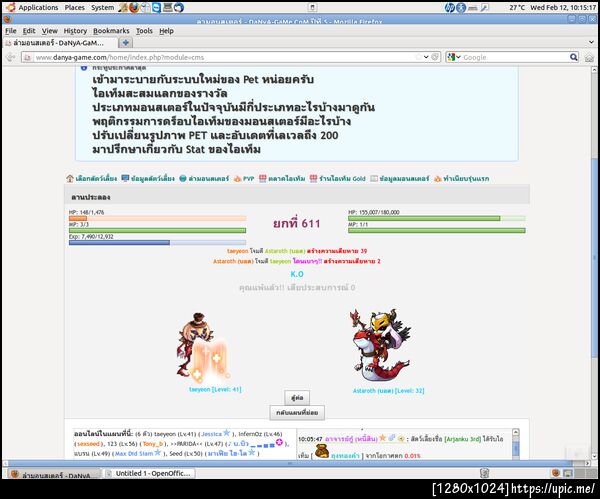600x499 pixels.
Task: Open the File menu in Firefox
Action: [x=11, y=31]
